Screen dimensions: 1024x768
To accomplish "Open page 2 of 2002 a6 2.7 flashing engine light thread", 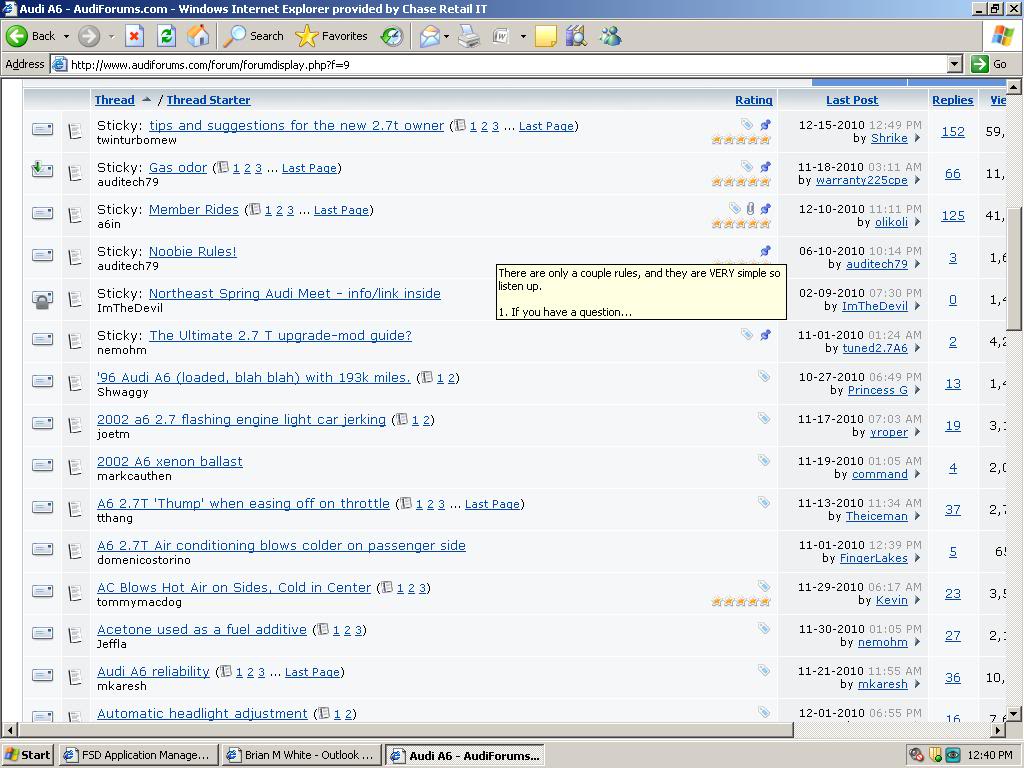I will (x=426, y=421).
